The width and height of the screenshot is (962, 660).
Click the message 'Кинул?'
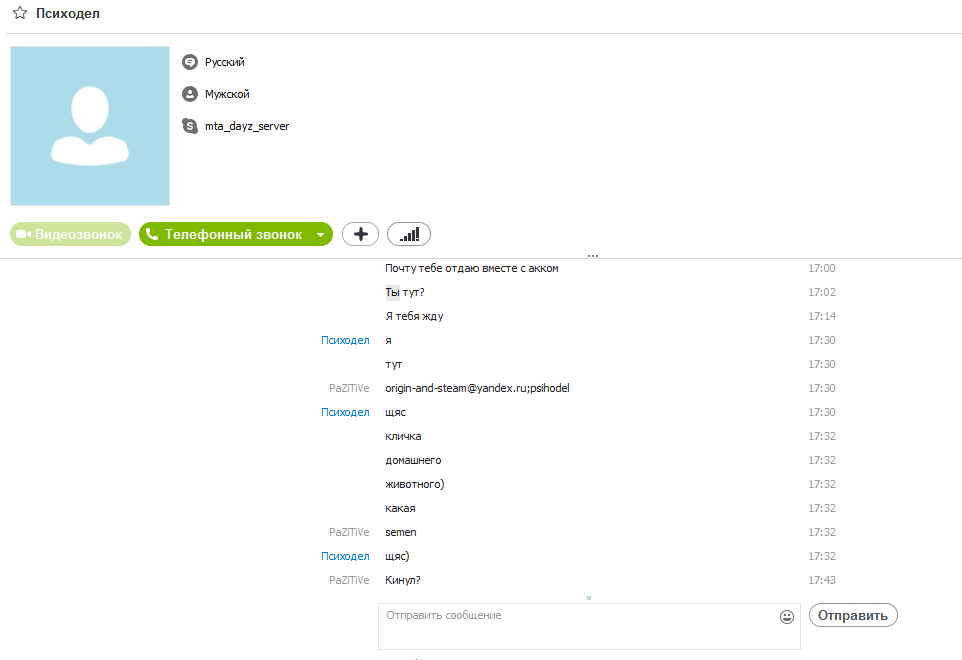[402, 580]
